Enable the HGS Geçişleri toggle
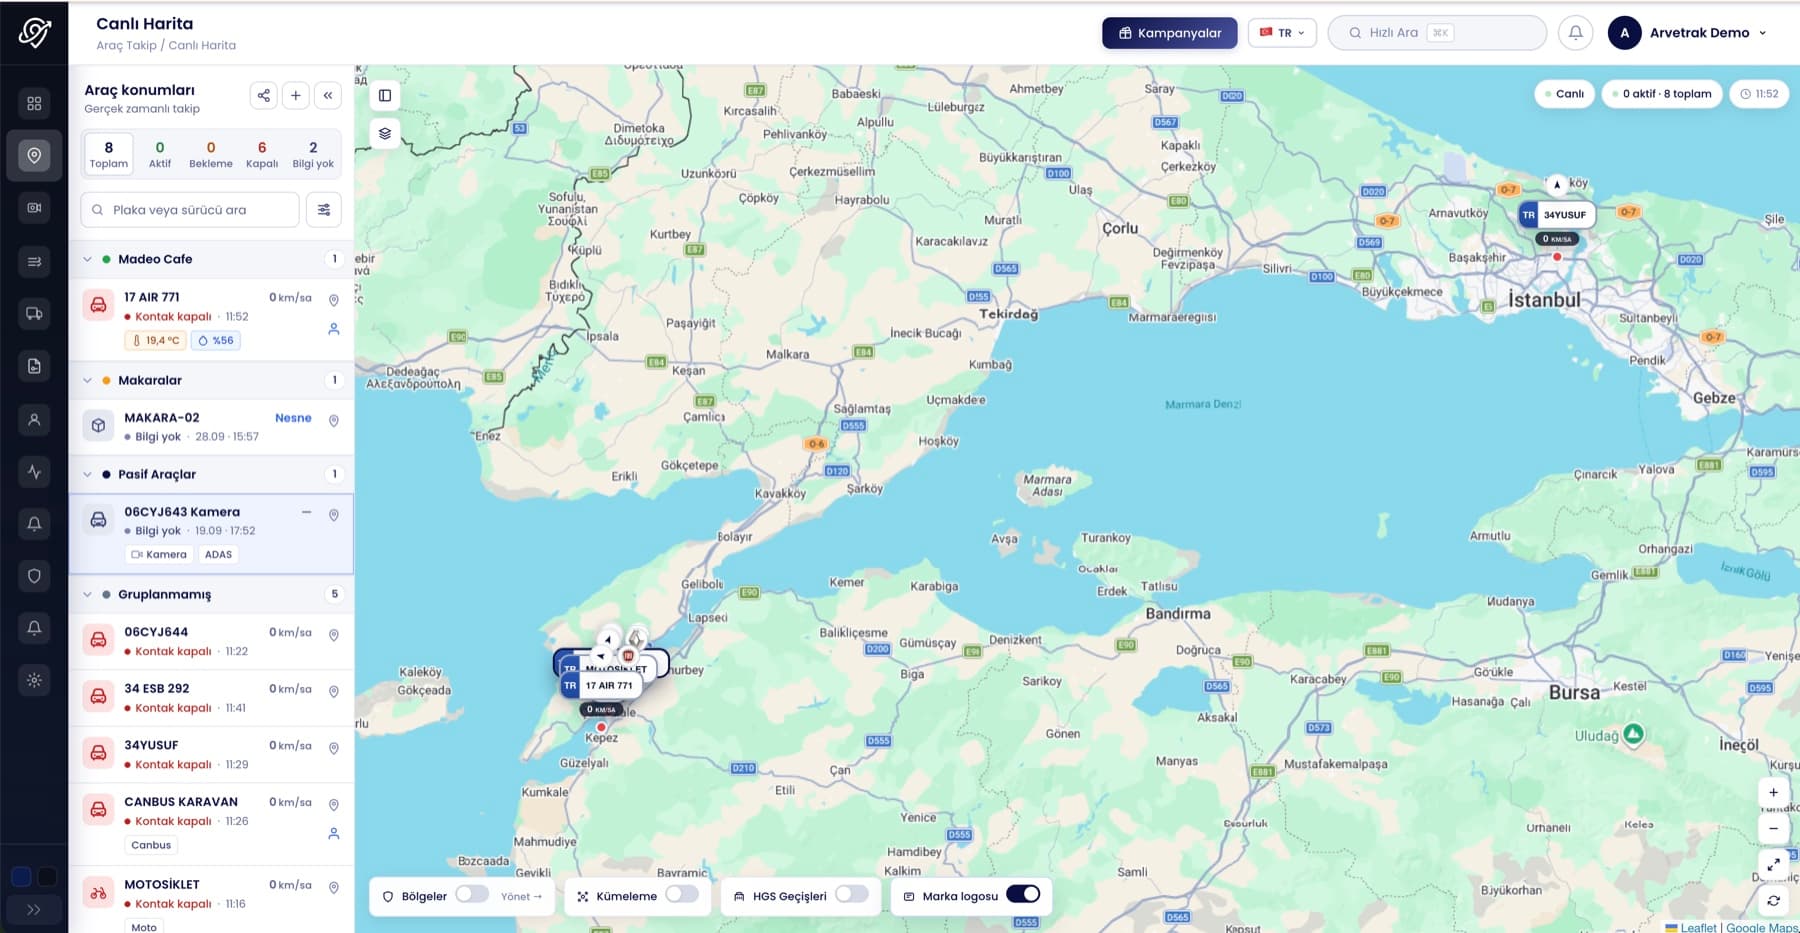Image resolution: width=1800 pixels, height=933 pixels. pos(852,895)
